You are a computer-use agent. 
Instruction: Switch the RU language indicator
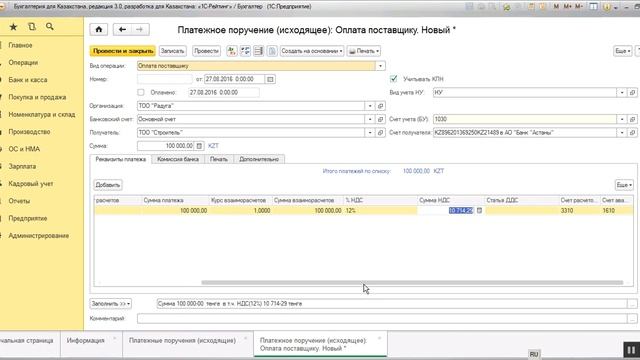pyautogui.click(x=534, y=354)
